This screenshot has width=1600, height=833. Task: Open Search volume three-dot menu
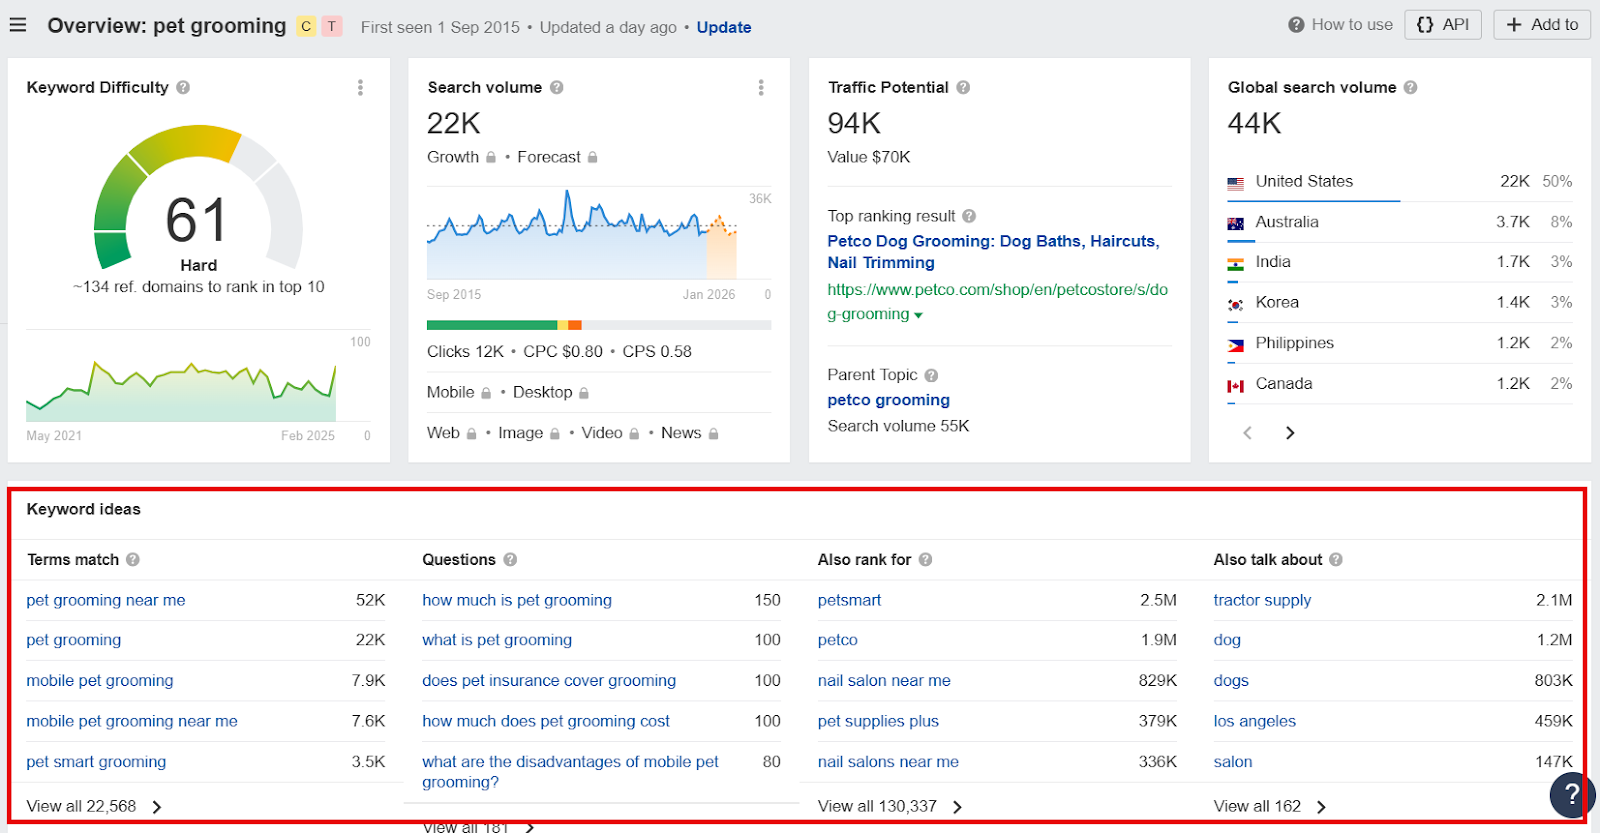point(761,87)
